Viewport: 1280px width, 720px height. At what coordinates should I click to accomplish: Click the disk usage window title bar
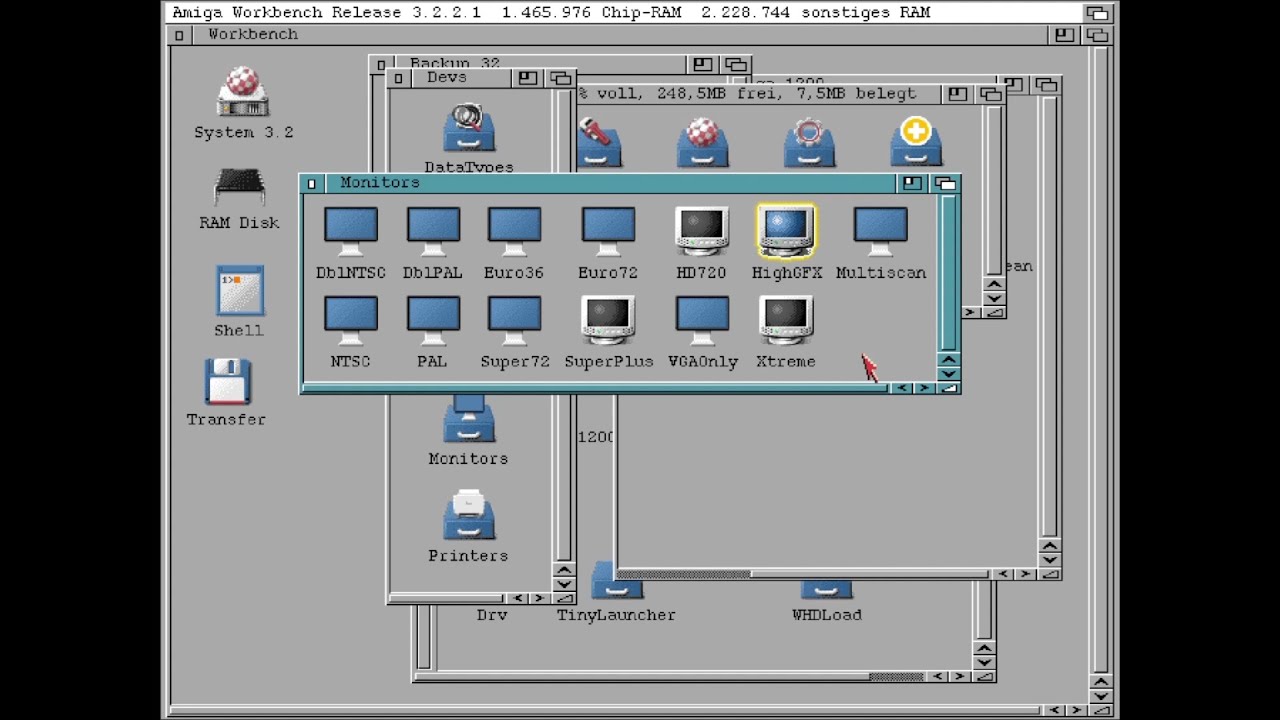[760, 94]
